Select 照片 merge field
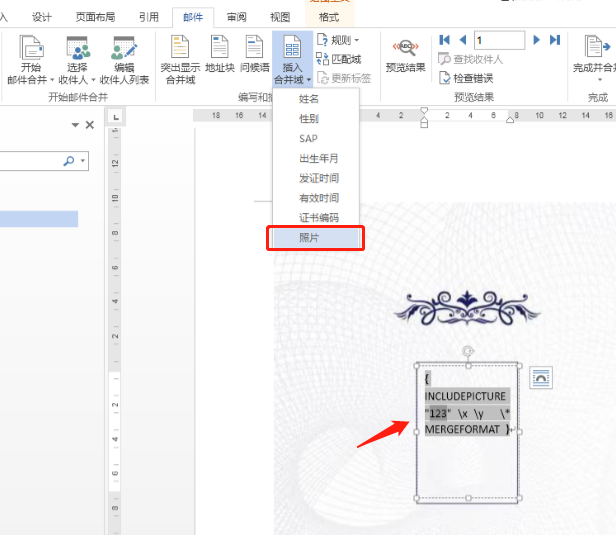The image size is (616, 535). [316, 238]
